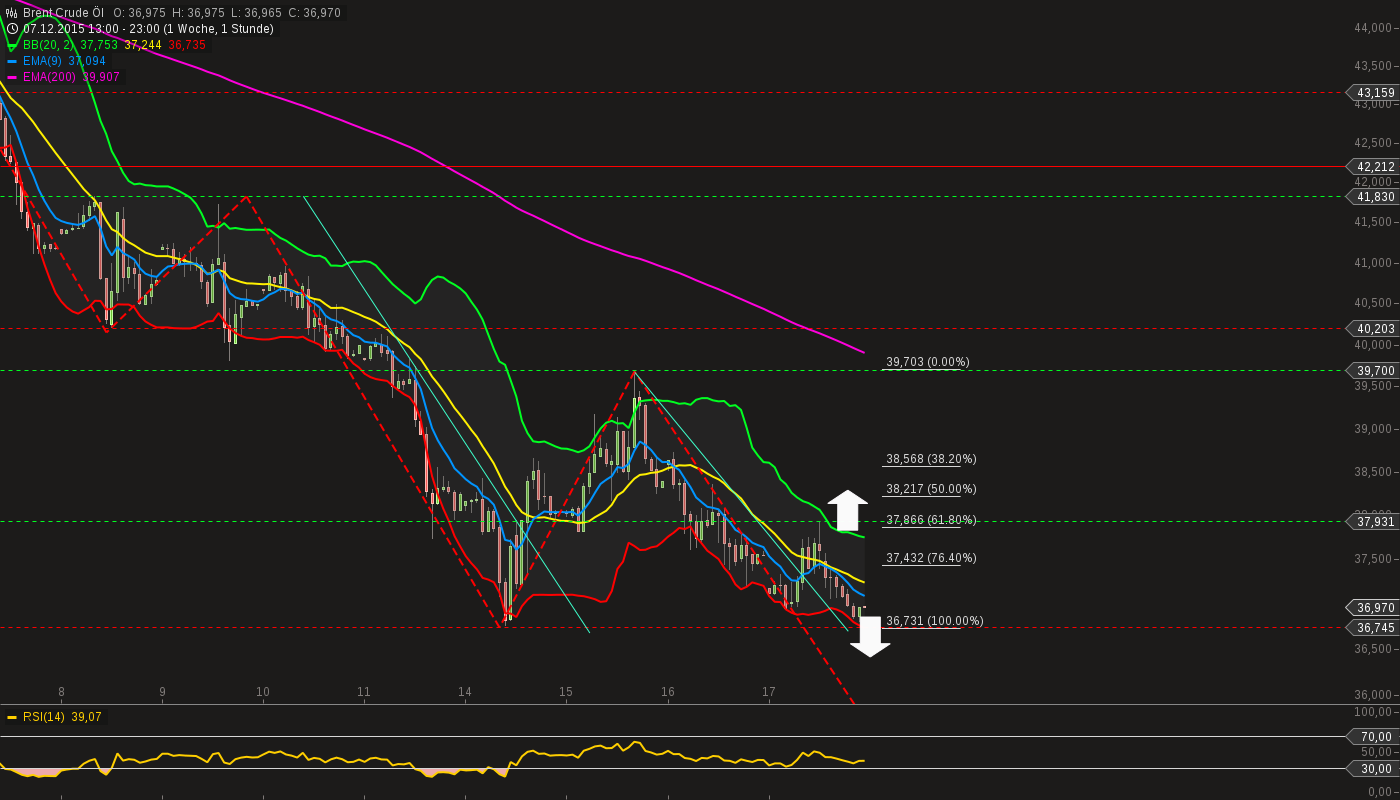The height and width of the screenshot is (800, 1400).
Task: Click day 10 on the time axis
Action: (263, 692)
